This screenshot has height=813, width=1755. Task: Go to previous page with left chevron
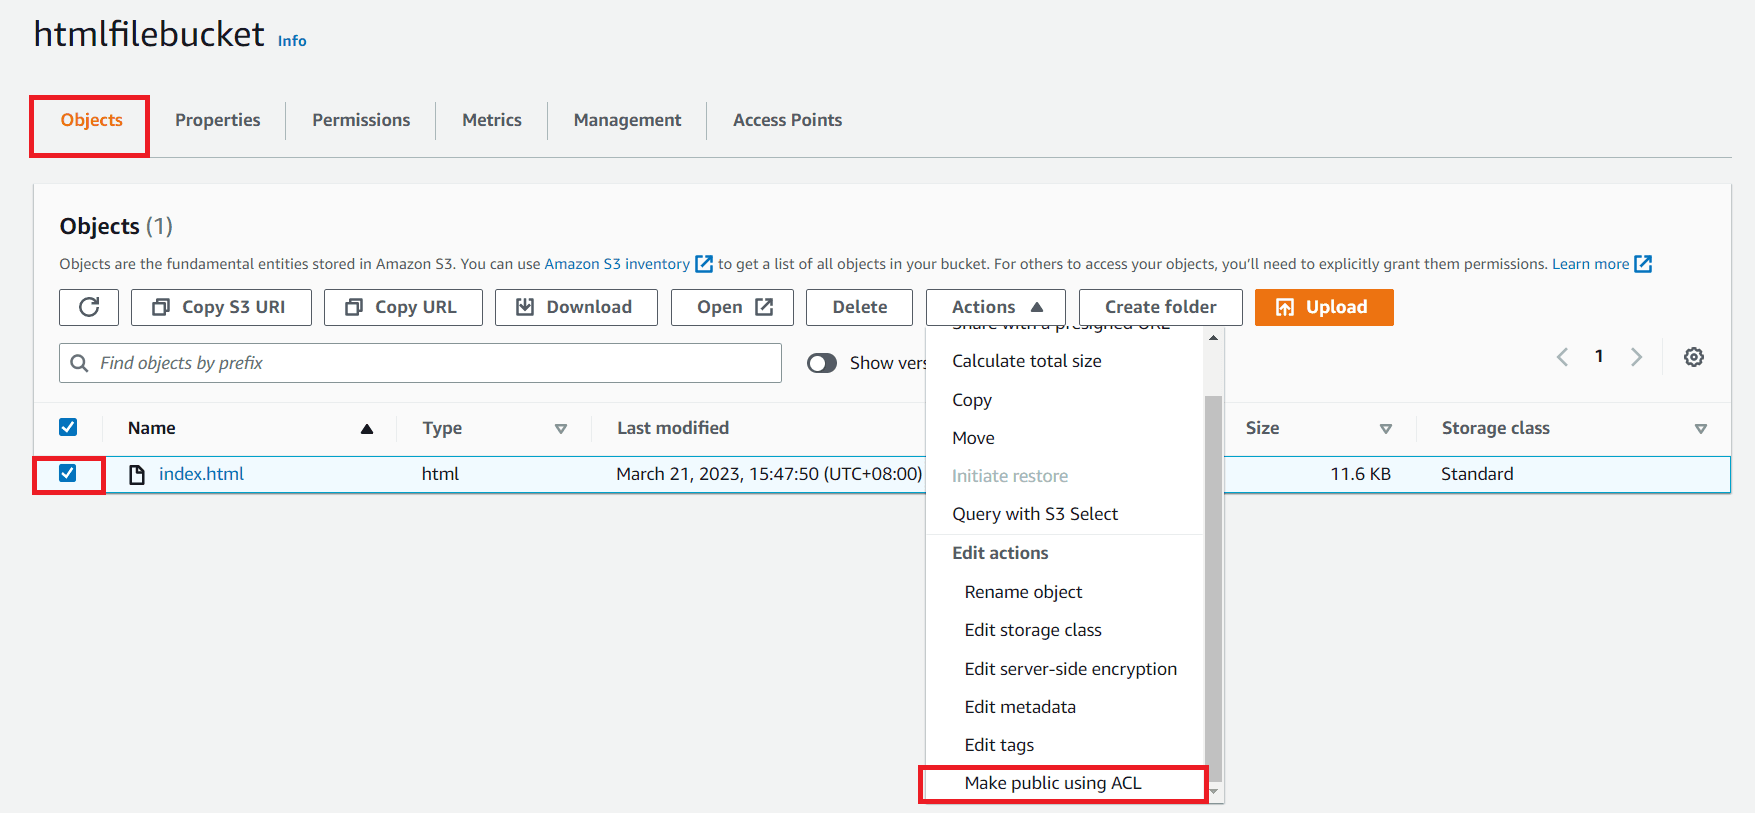[x=1562, y=357]
